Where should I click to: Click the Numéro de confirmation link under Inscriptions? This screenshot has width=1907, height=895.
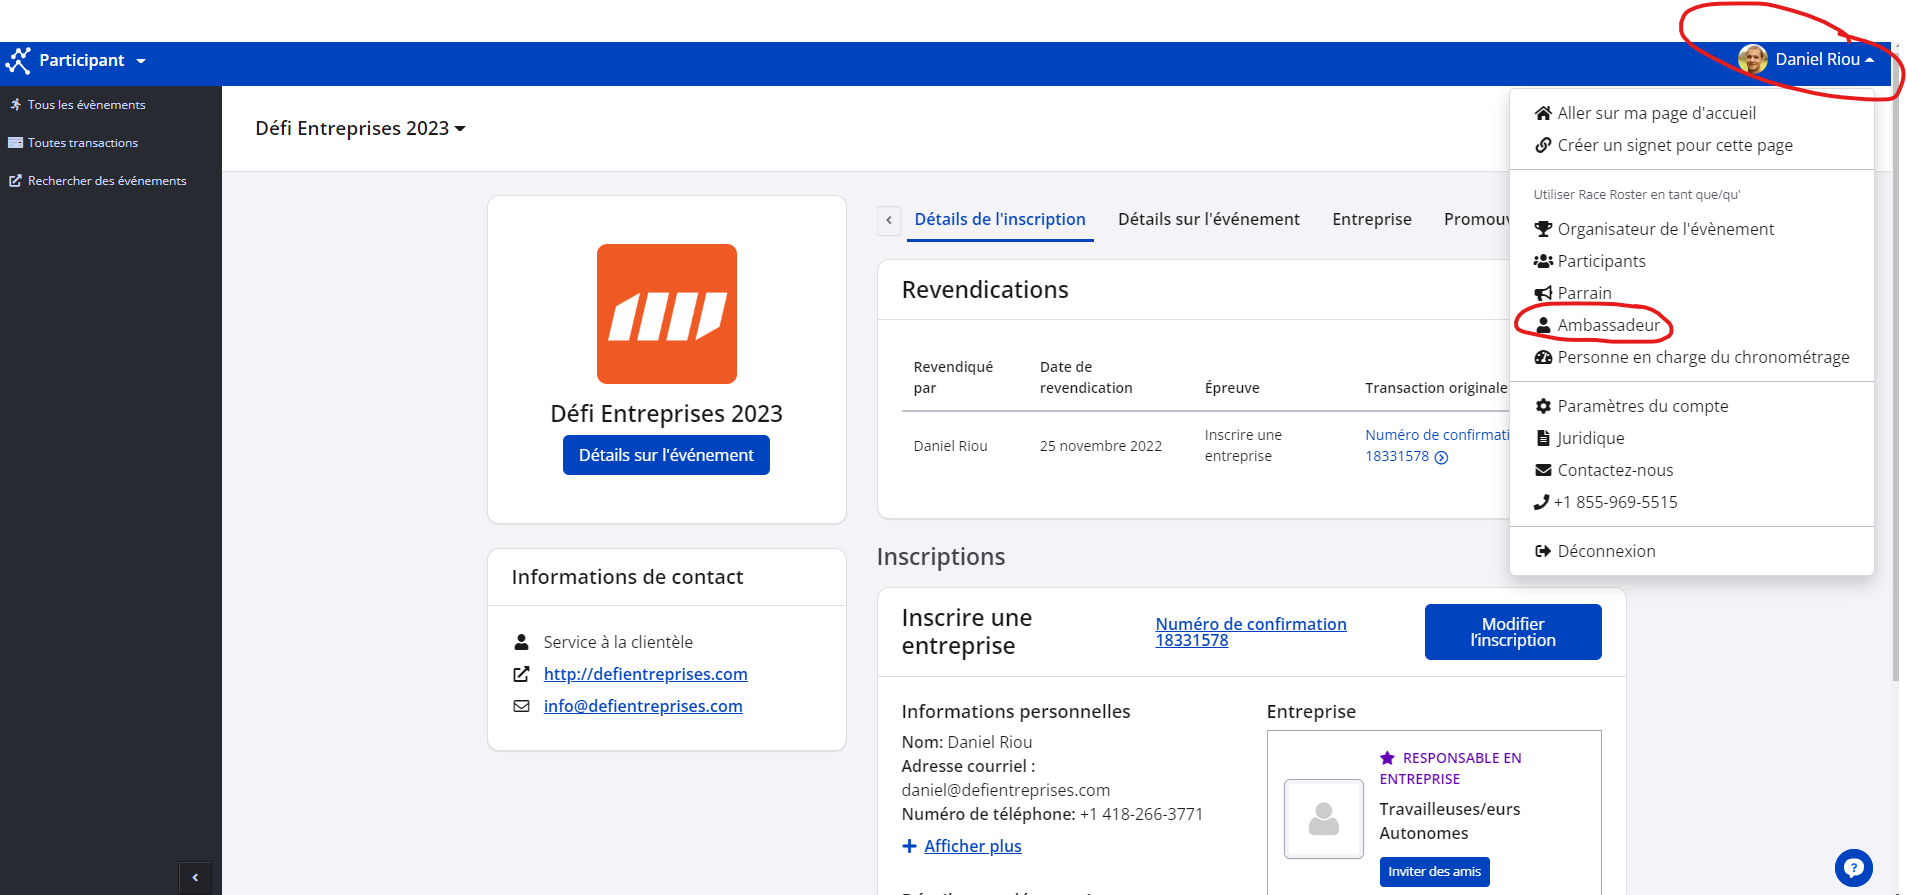pyautogui.click(x=1250, y=632)
